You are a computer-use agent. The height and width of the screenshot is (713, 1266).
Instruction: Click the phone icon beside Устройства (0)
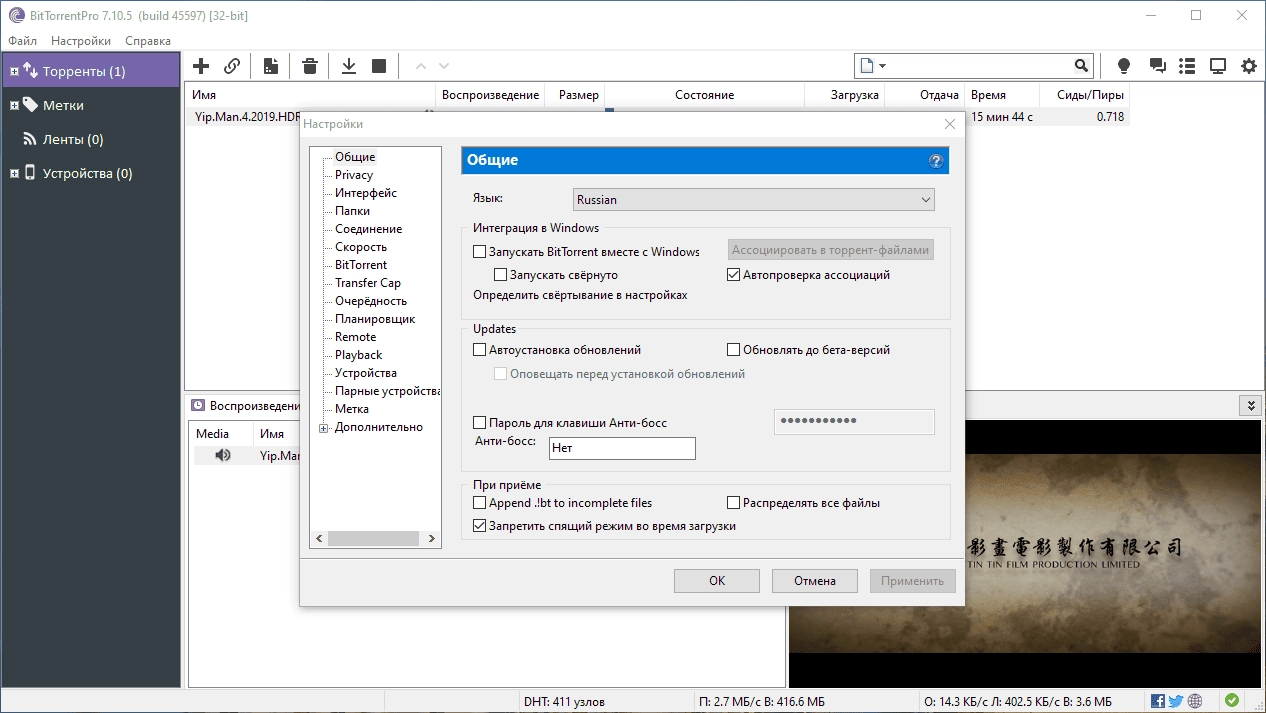point(30,173)
